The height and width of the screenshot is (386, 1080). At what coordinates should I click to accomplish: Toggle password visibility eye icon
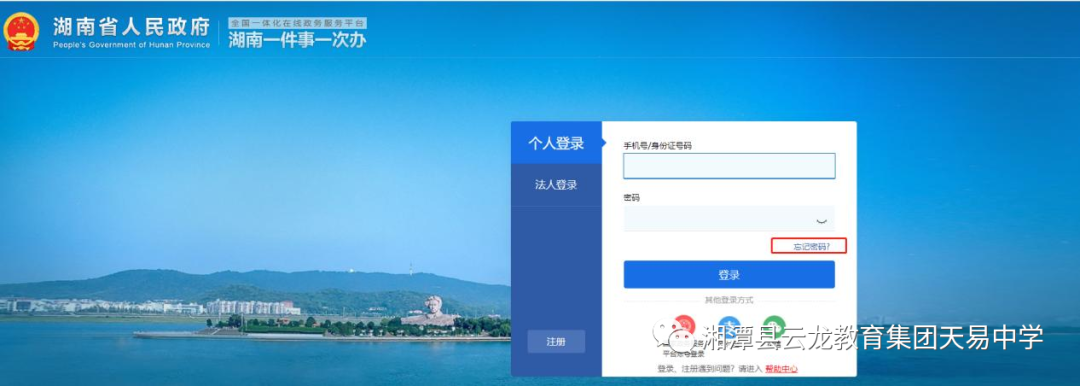[820, 221]
